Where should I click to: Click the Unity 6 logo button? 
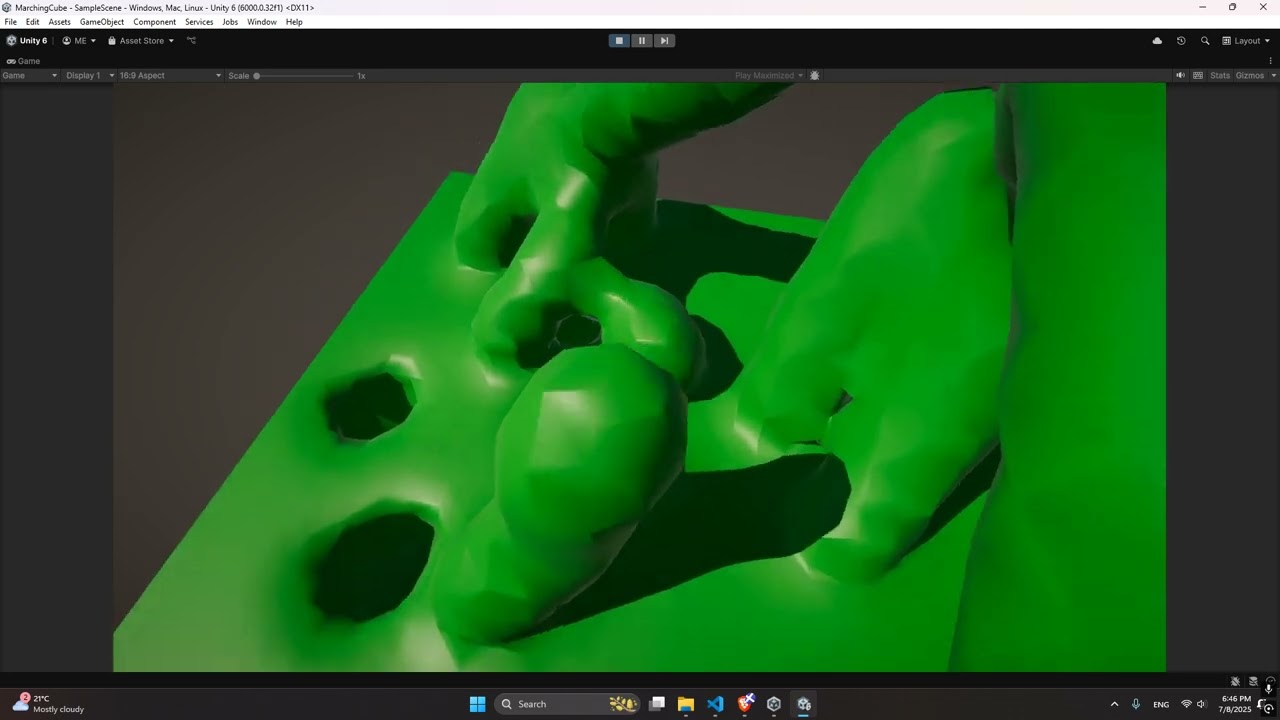(x=27, y=41)
